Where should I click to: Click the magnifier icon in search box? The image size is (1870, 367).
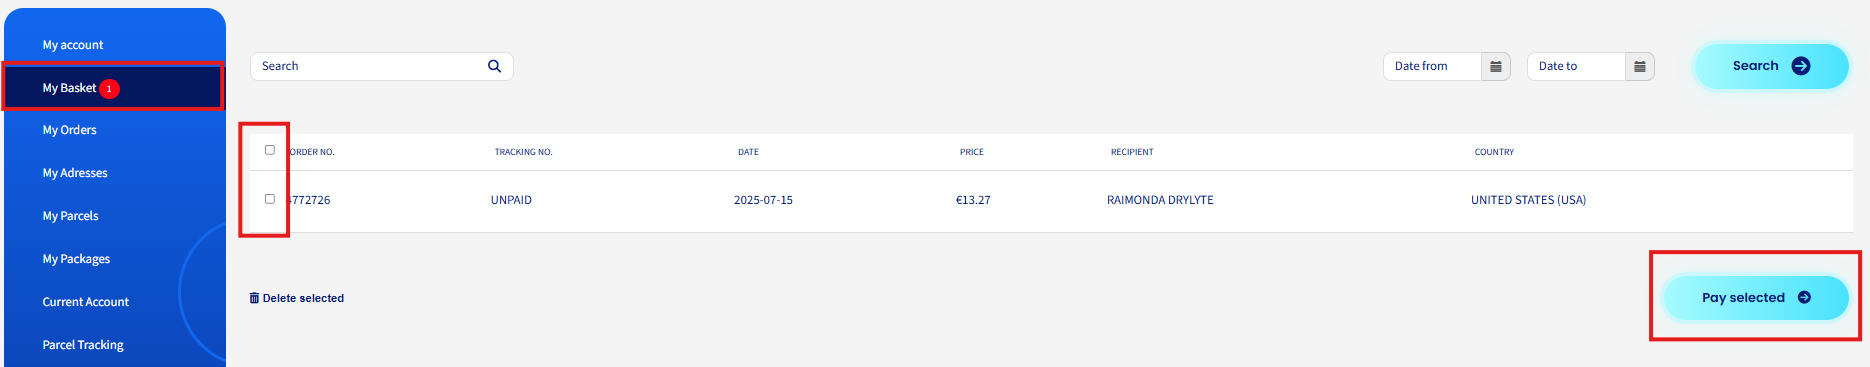[494, 66]
